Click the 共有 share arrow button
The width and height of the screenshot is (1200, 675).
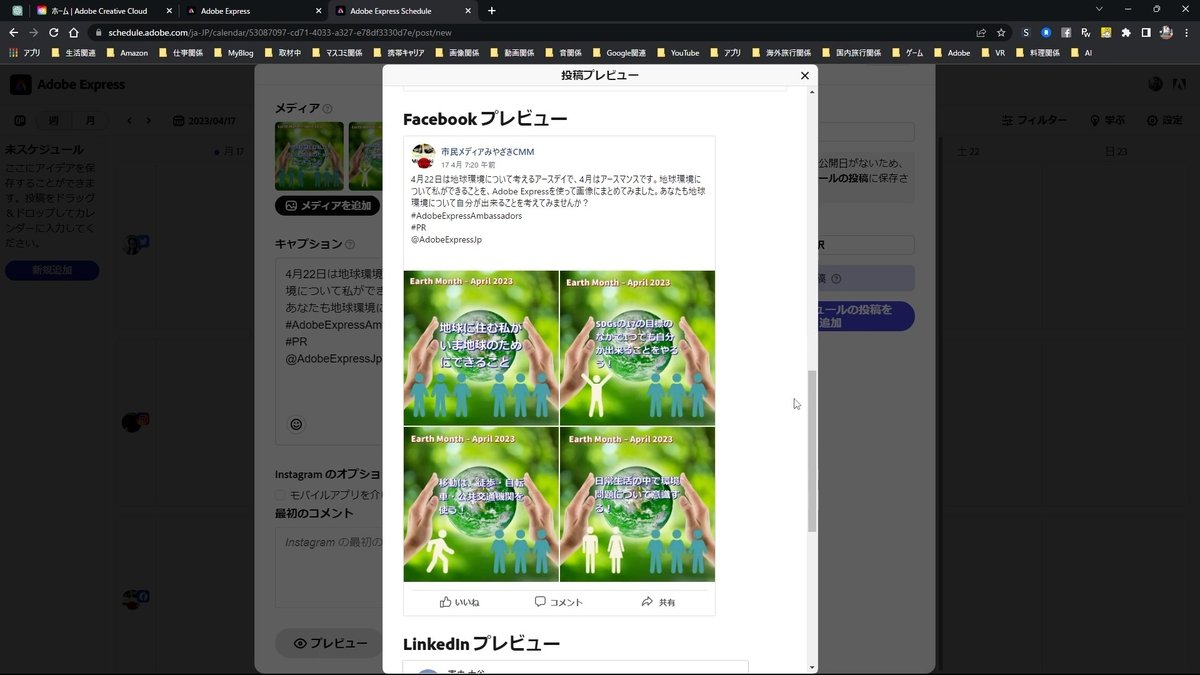[658, 602]
